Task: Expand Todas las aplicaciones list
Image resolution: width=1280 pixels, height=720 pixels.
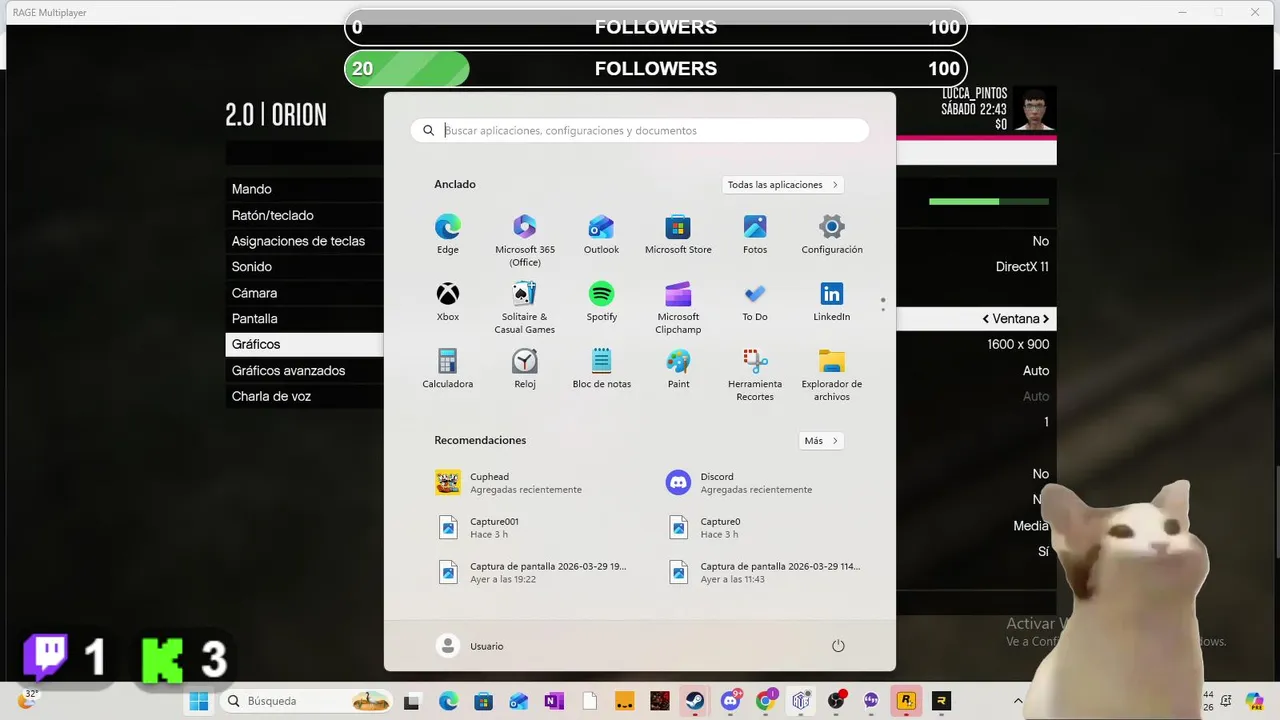Action: pos(782,185)
